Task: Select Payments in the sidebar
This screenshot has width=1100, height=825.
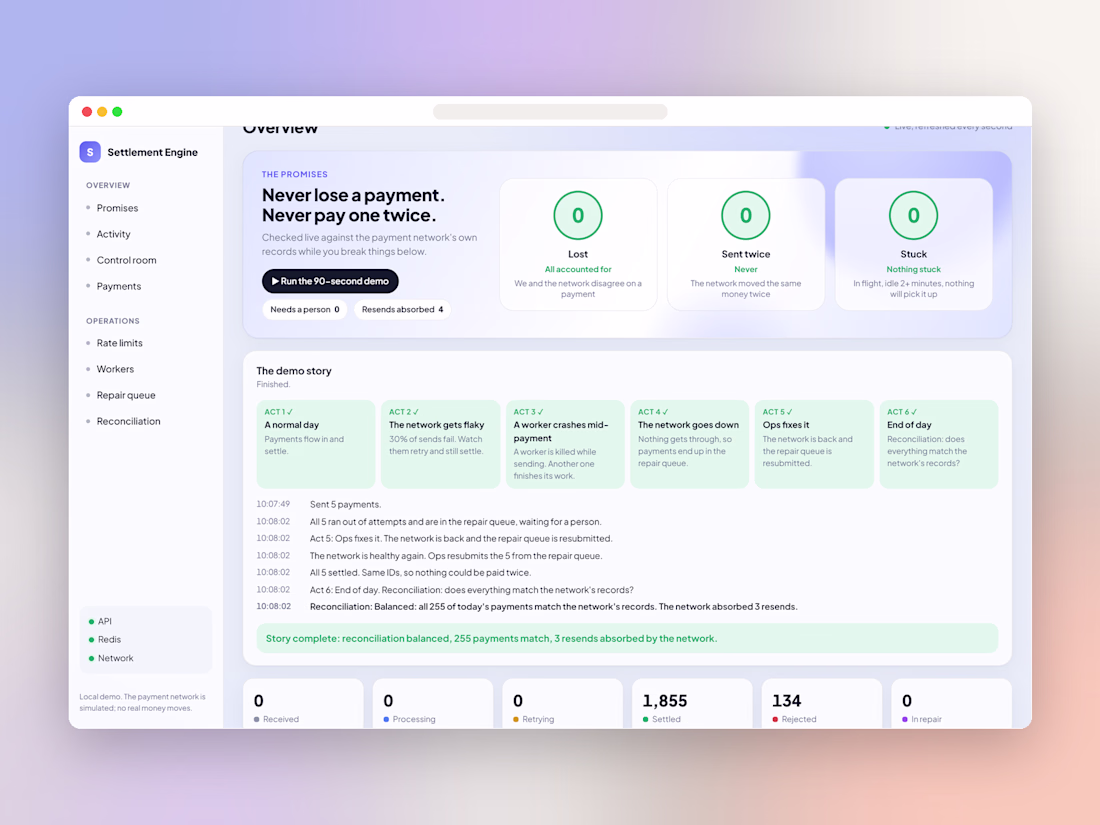Action: click(119, 286)
